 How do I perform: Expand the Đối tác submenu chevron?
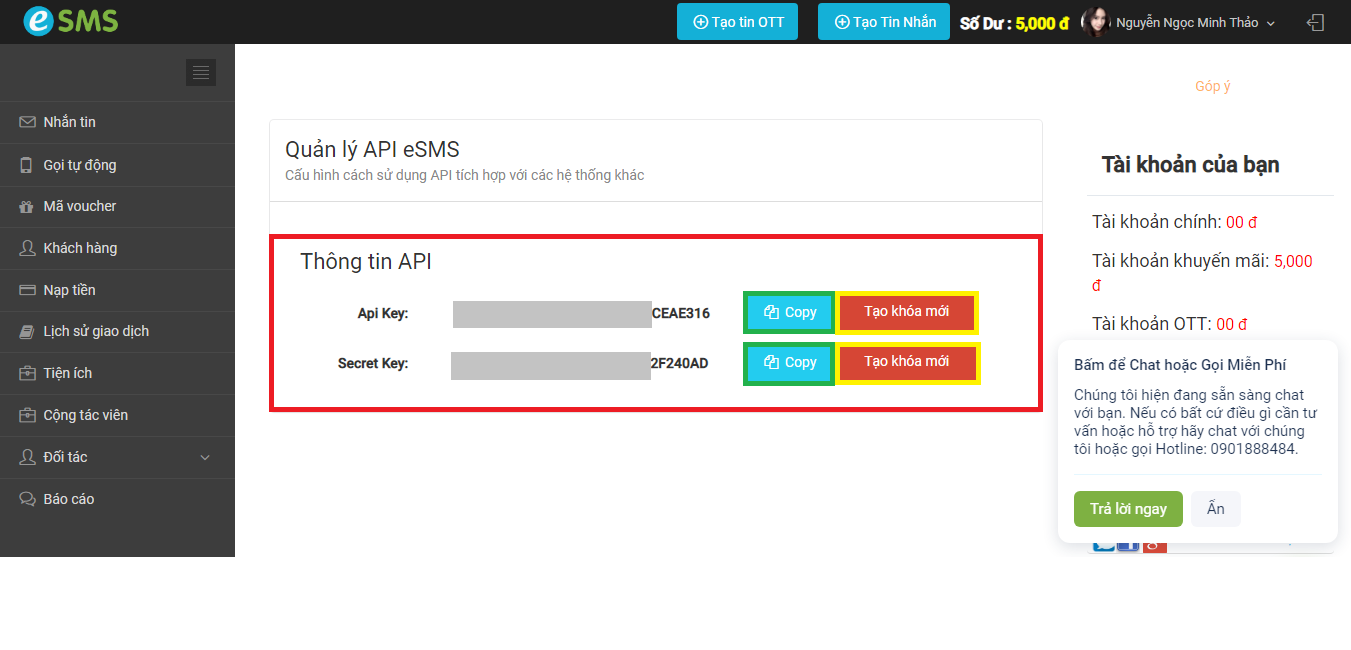pos(205,458)
